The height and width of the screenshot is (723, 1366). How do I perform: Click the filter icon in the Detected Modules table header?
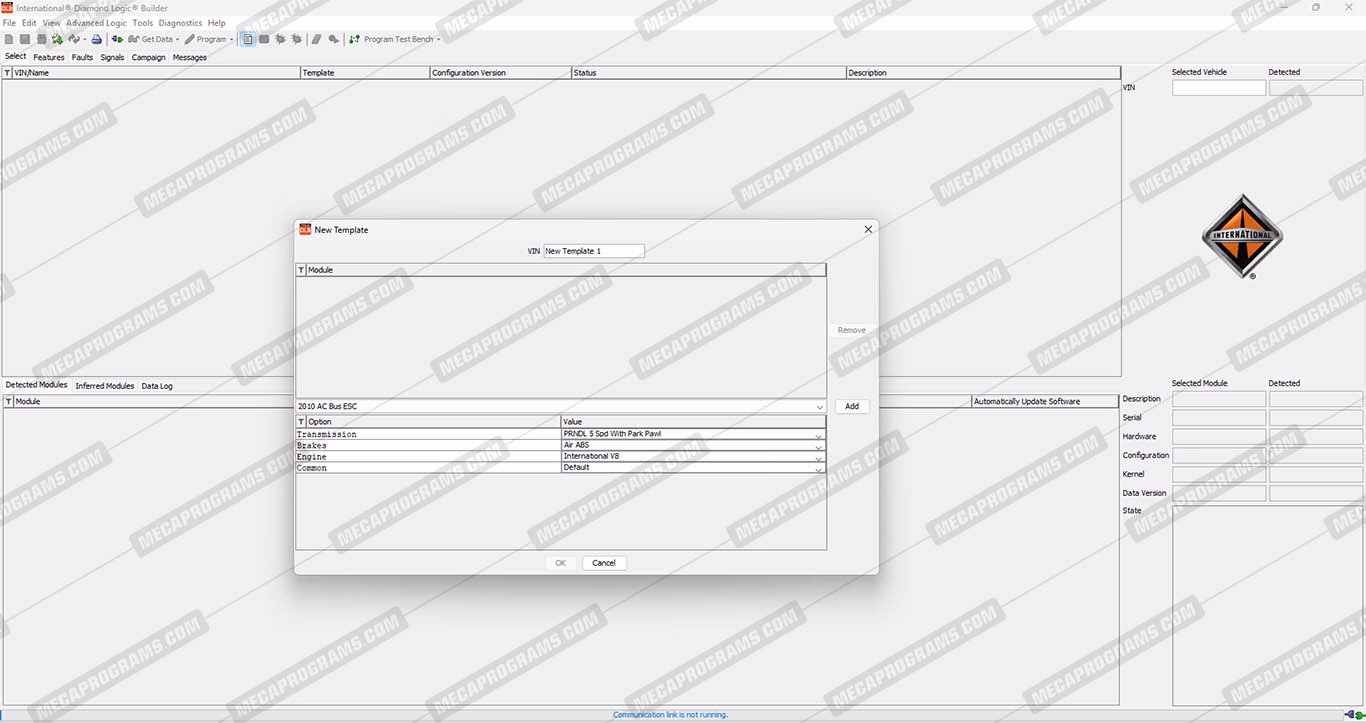[9, 401]
